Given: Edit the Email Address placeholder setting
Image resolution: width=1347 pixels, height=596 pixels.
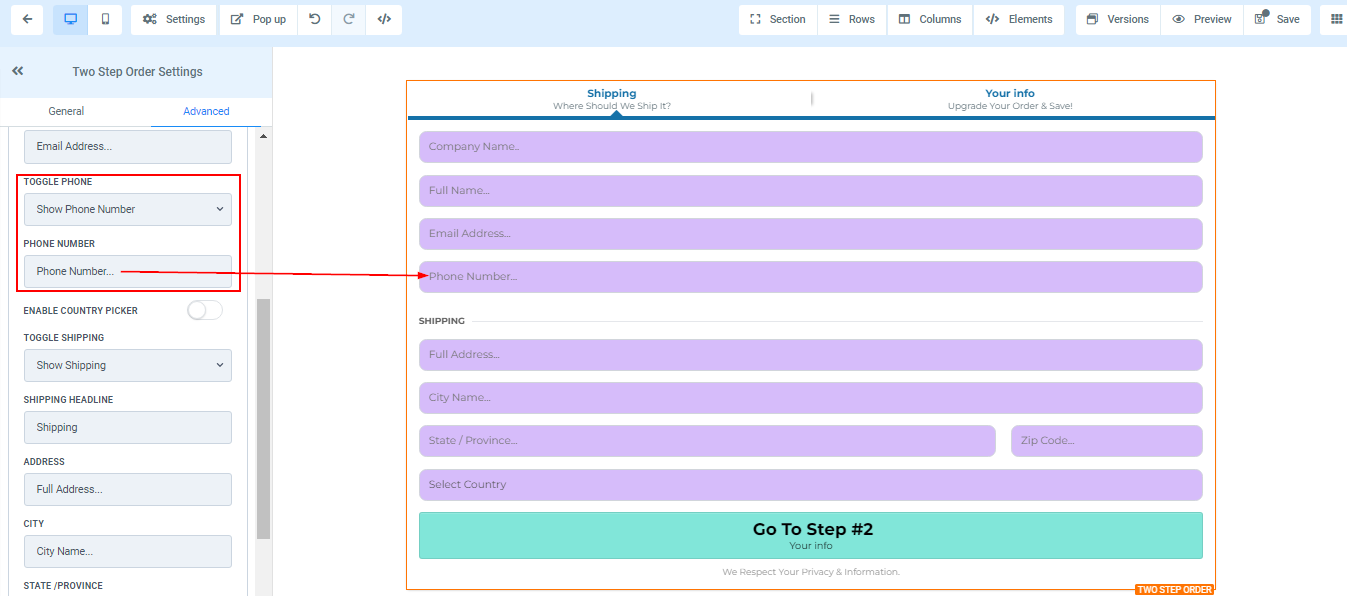Looking at the screenshot, I should [128, 146].
